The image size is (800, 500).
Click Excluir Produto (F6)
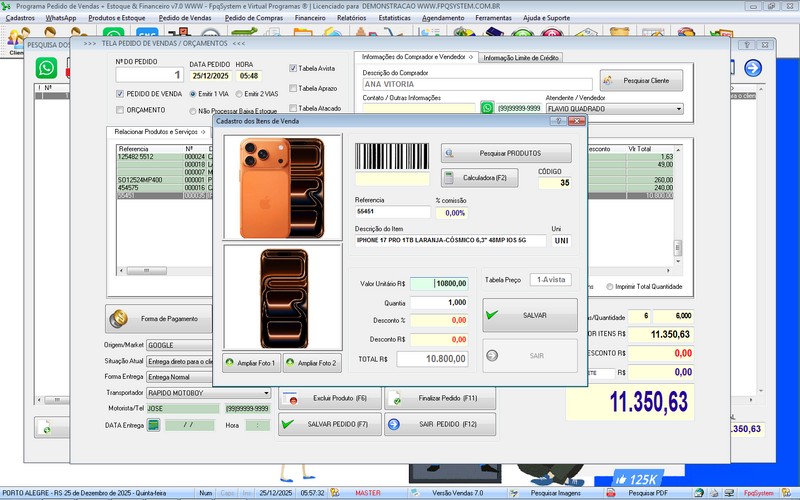tap(330, 398)
